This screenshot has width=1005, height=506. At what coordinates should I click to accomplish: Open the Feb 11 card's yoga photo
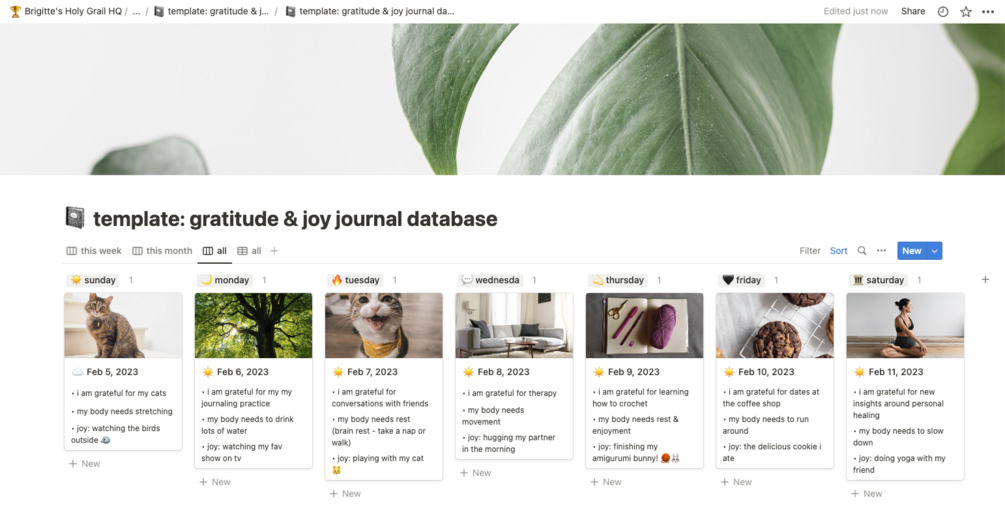point(905,325)
